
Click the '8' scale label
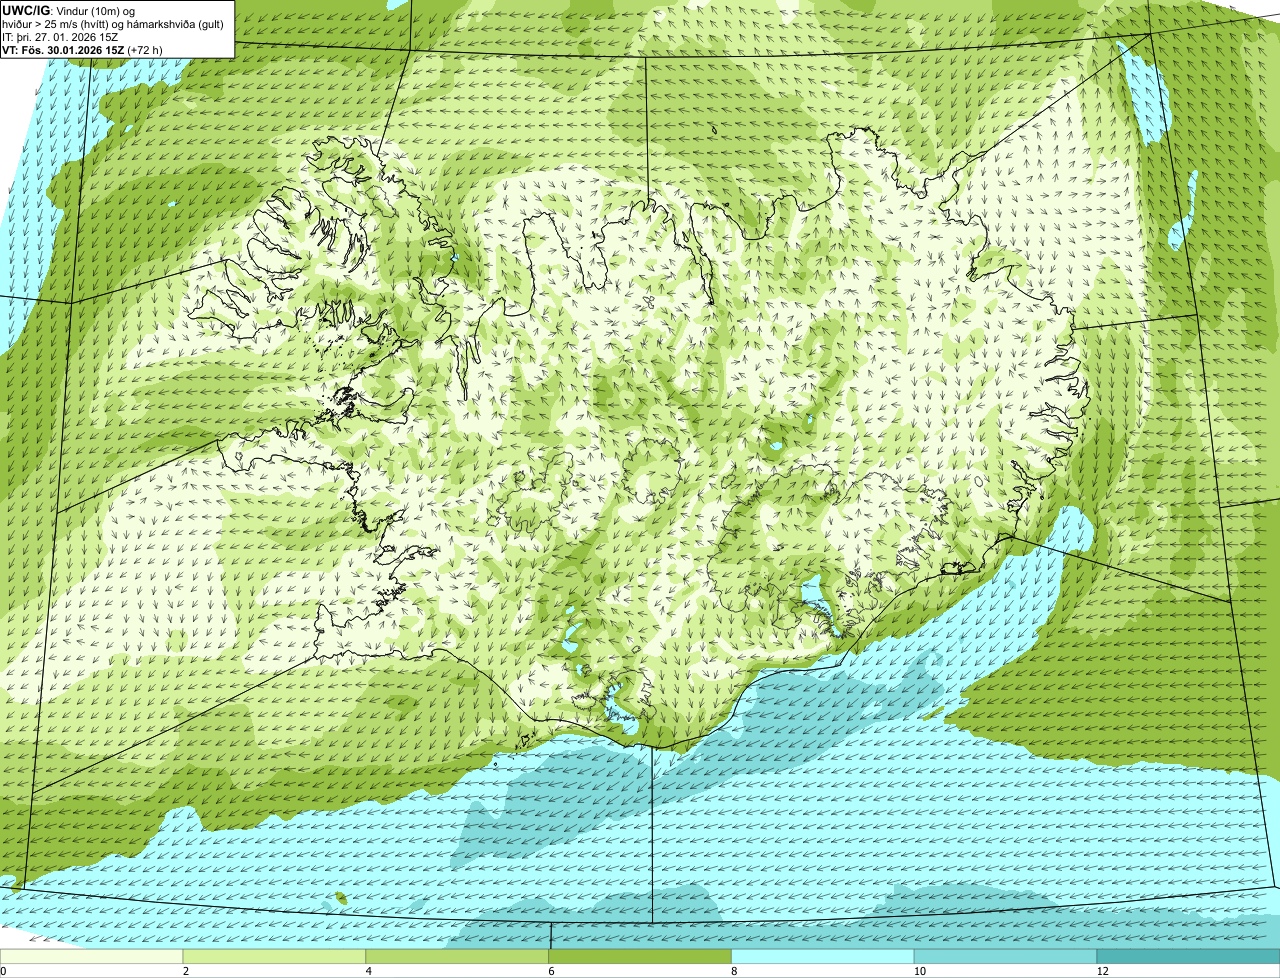734,971
